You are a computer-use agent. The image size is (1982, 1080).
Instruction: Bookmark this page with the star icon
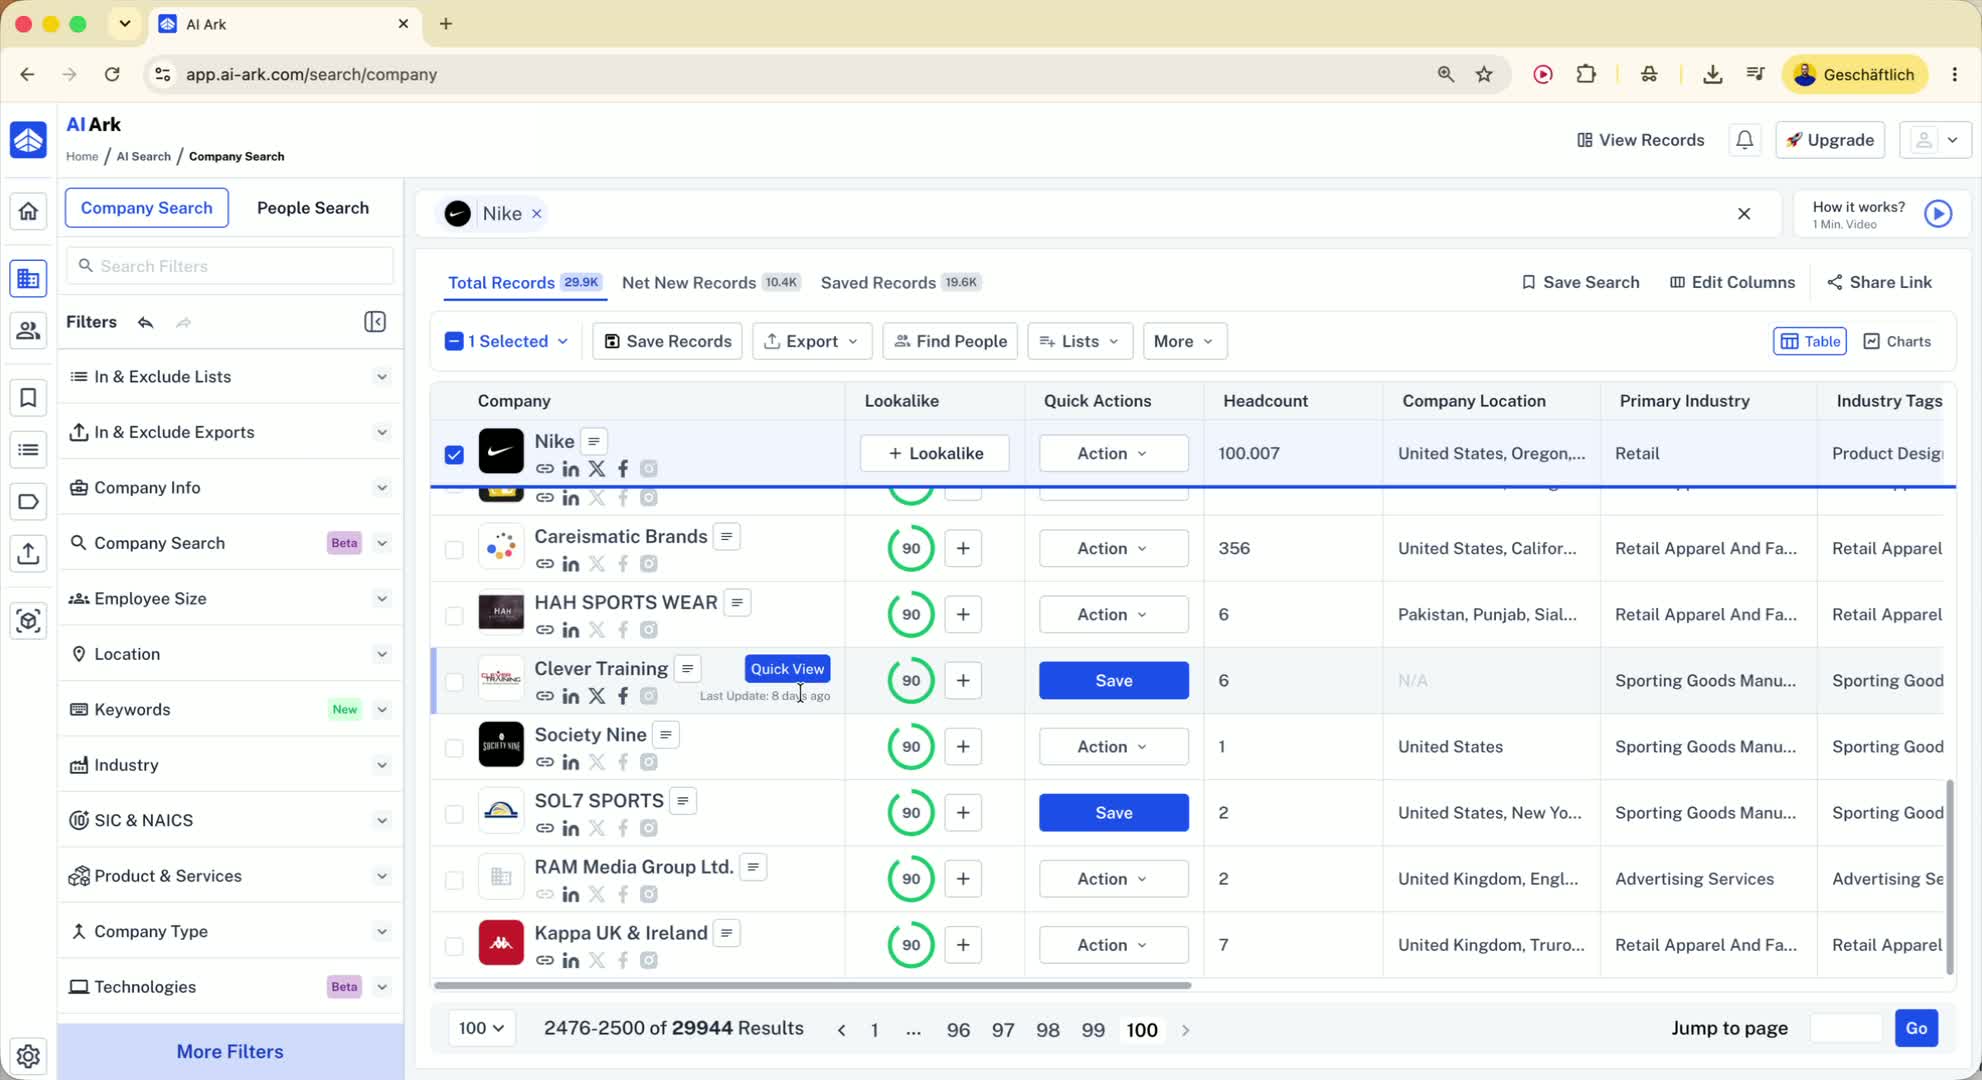pyautogui.click(x=1485, y=74)
